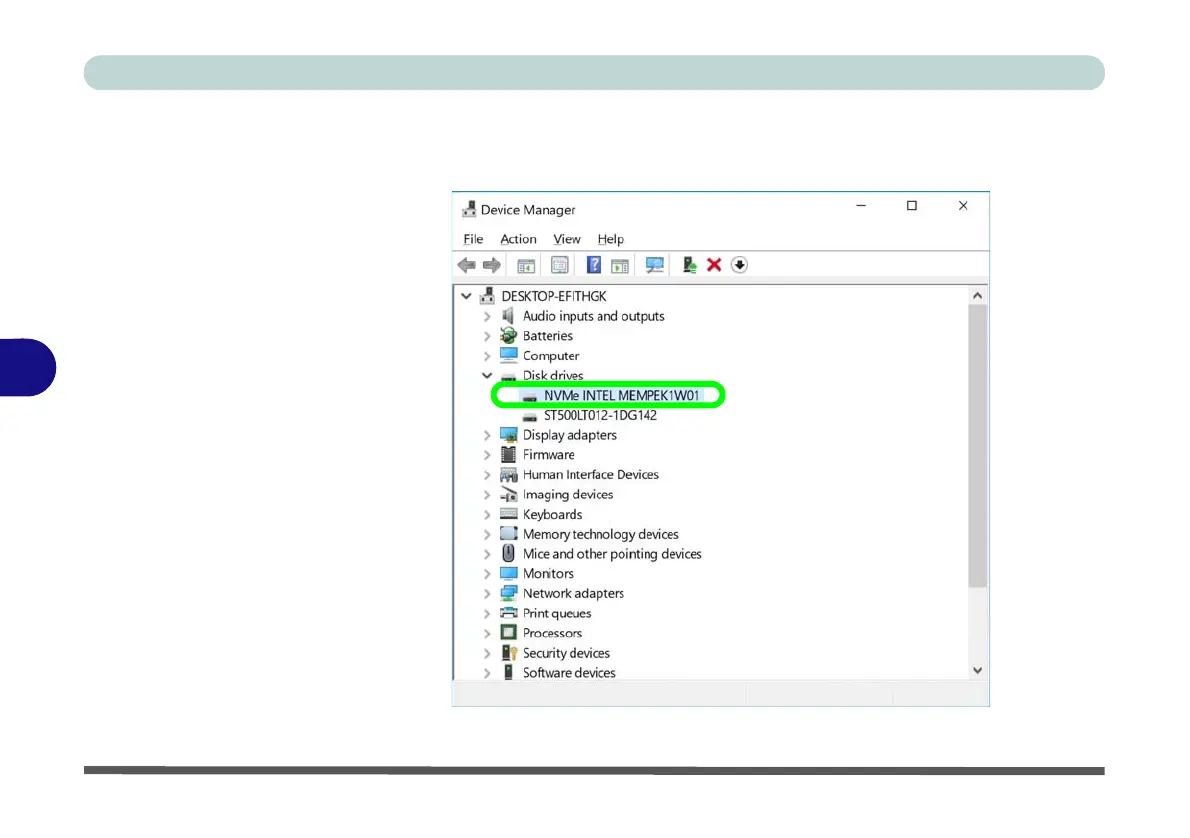The width and height of the screenshot is (1190, 838).
Task: Click the blue Help question mark icon
Action: tap(593, 265)
